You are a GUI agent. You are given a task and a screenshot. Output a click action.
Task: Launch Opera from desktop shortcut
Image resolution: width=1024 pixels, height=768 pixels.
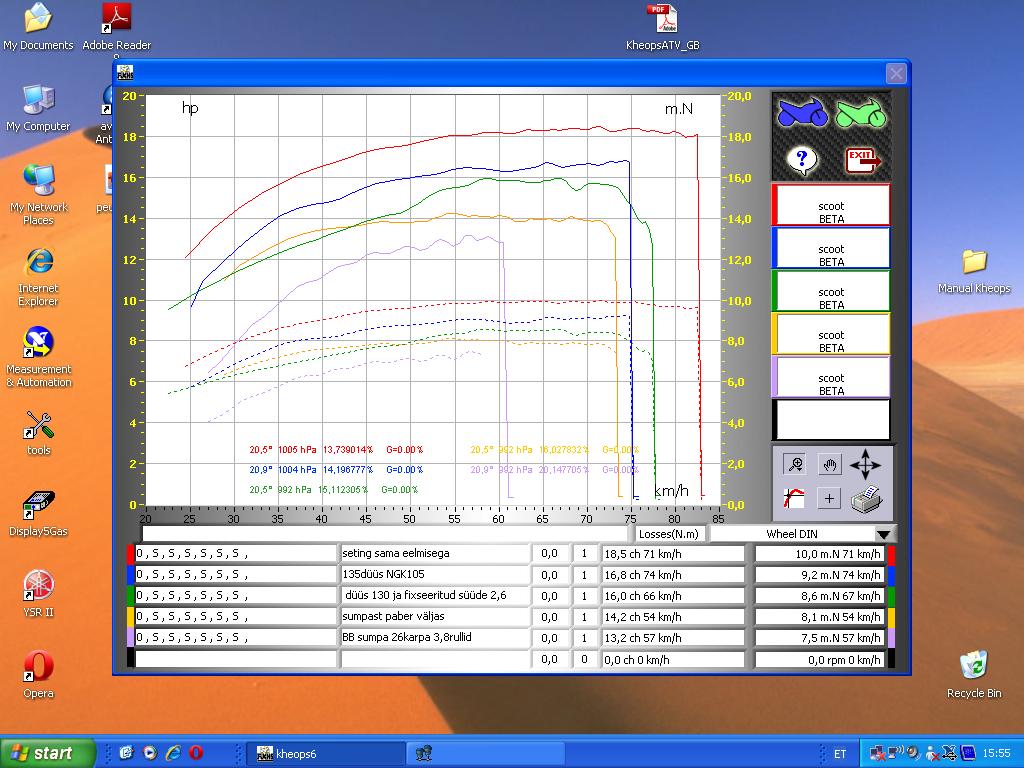pos(38,675)
